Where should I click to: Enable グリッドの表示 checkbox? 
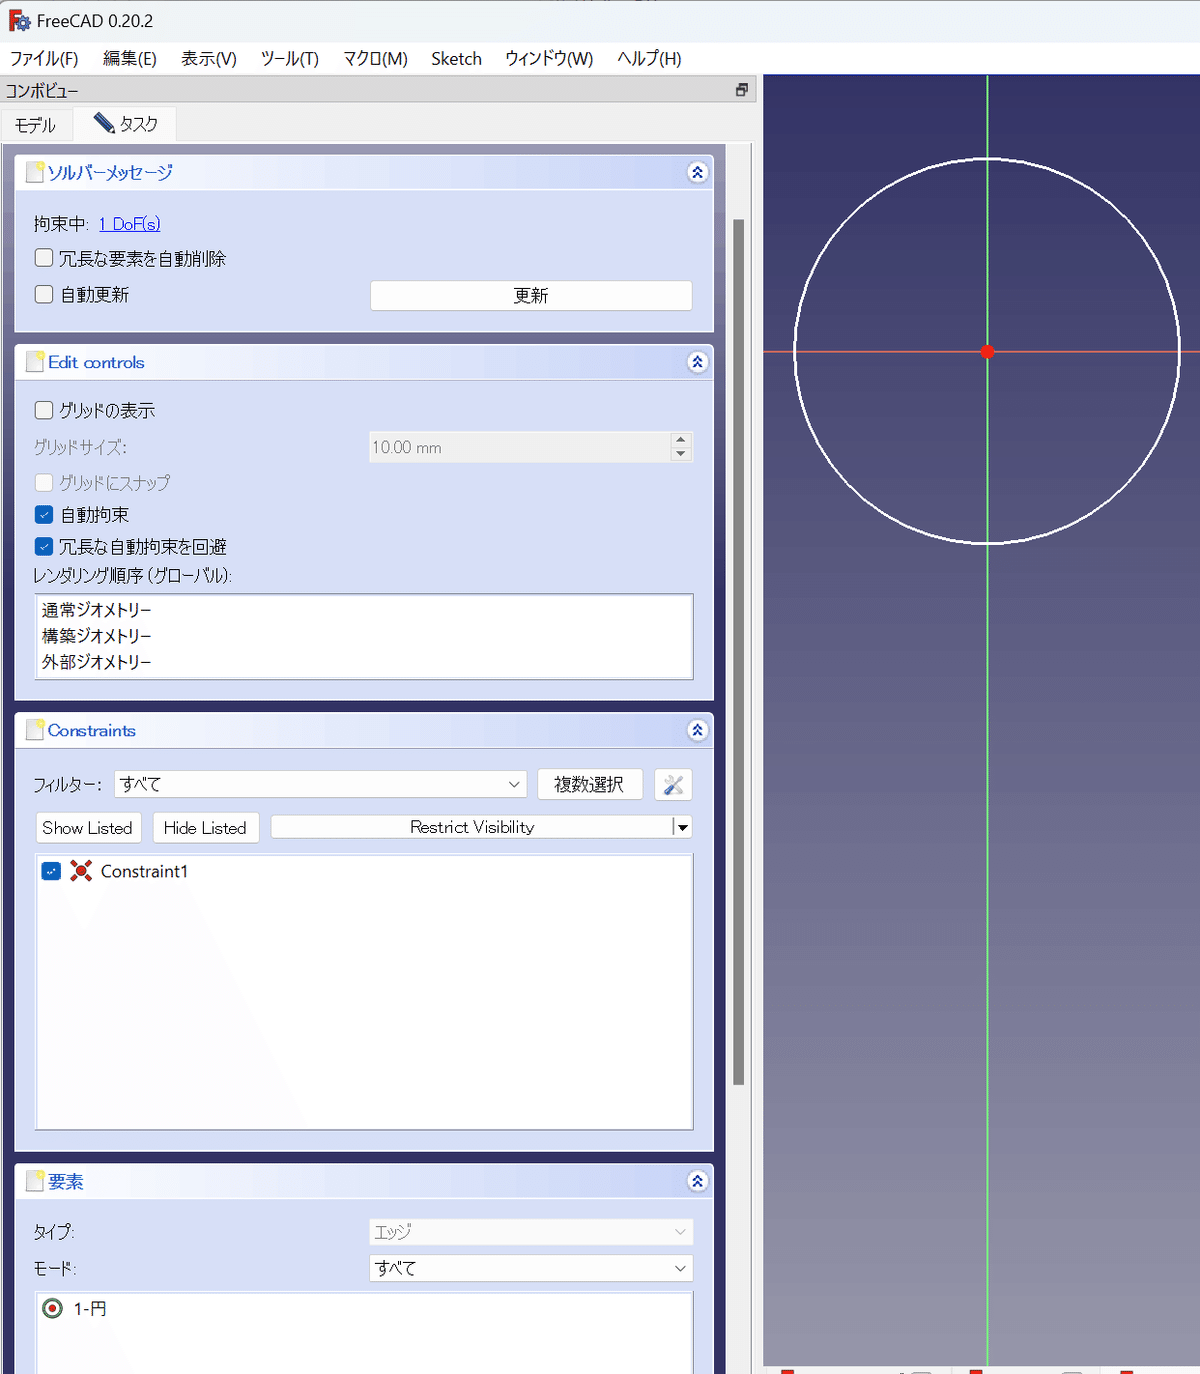tap(43, 409)
